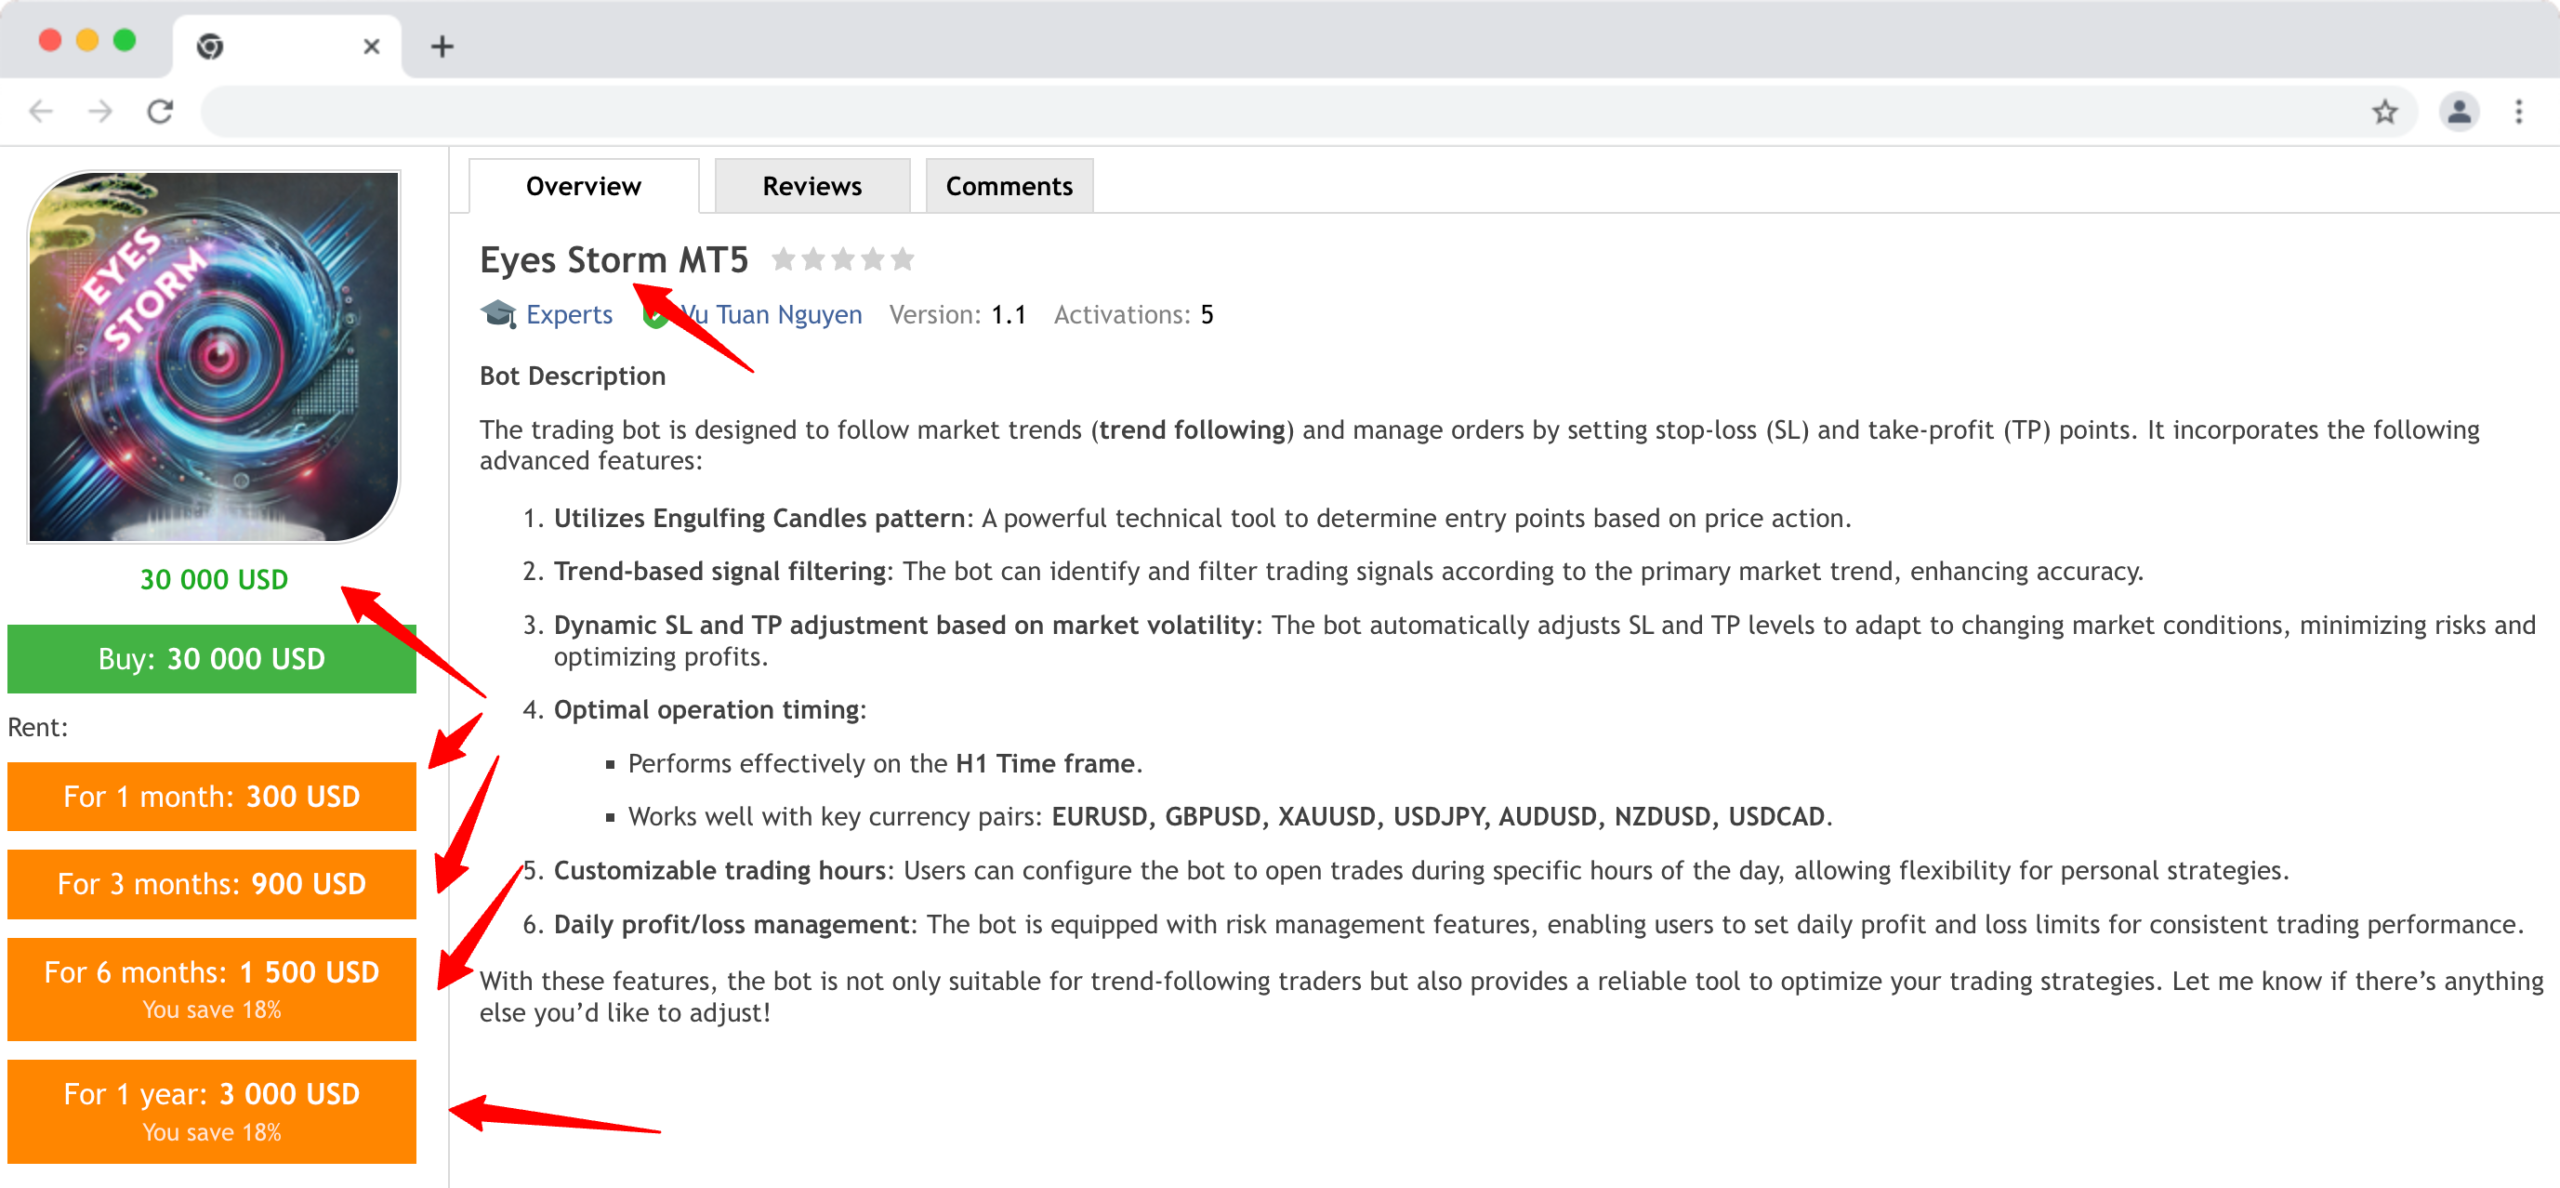Click the Version: 1.1 label
Image resolution: width=2560 pixels, height=1188 pixels.
coord(958,314)
